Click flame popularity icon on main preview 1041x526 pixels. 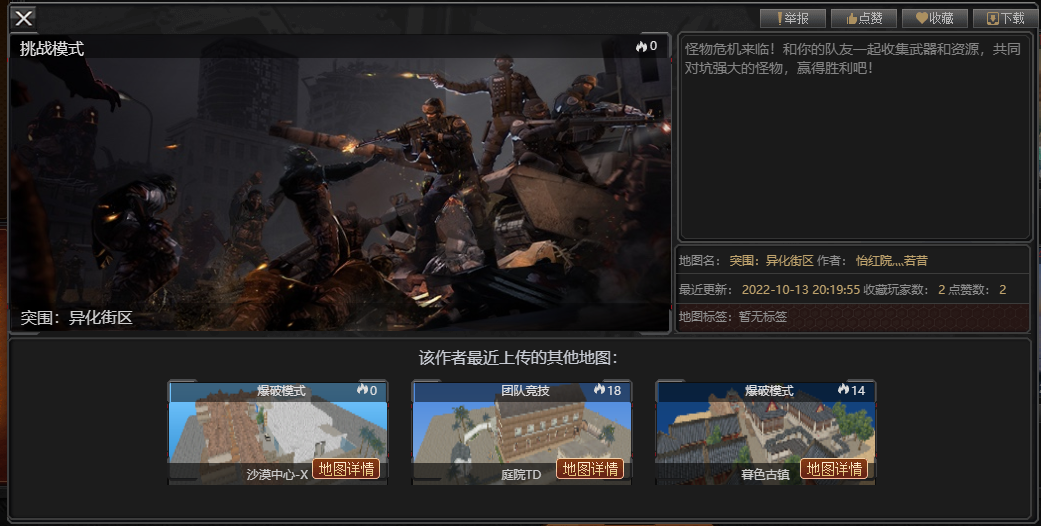(641, 46)
